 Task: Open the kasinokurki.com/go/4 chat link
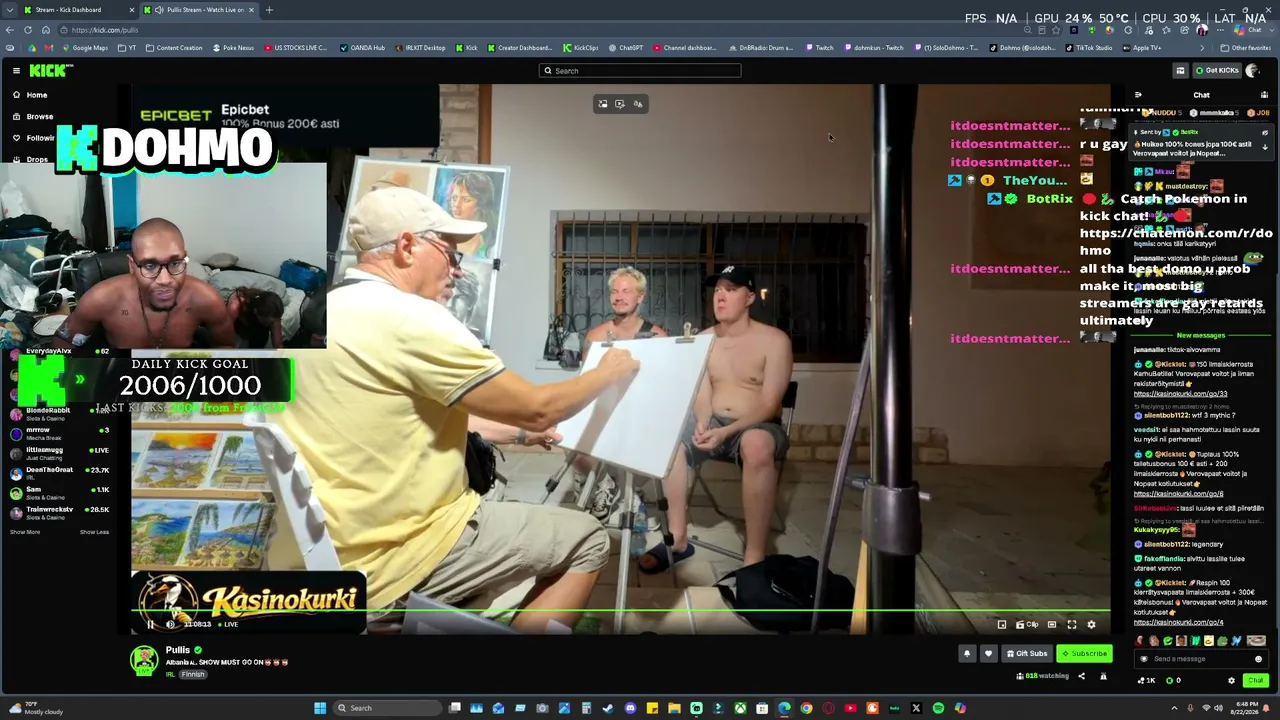[1178, 622]
